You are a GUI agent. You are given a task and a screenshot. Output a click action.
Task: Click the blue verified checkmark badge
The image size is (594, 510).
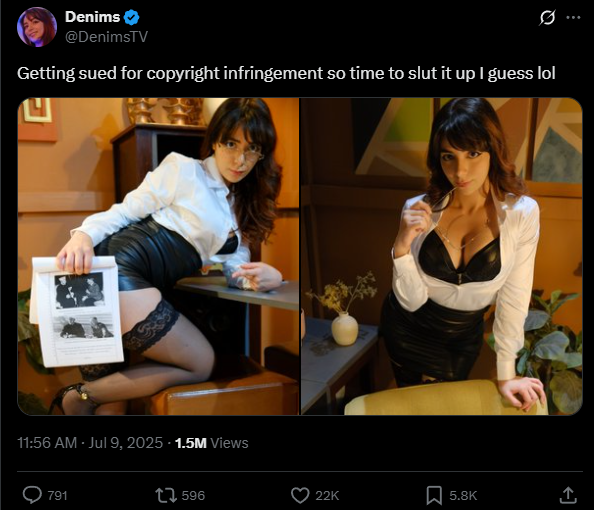click(x=132, y=17)
